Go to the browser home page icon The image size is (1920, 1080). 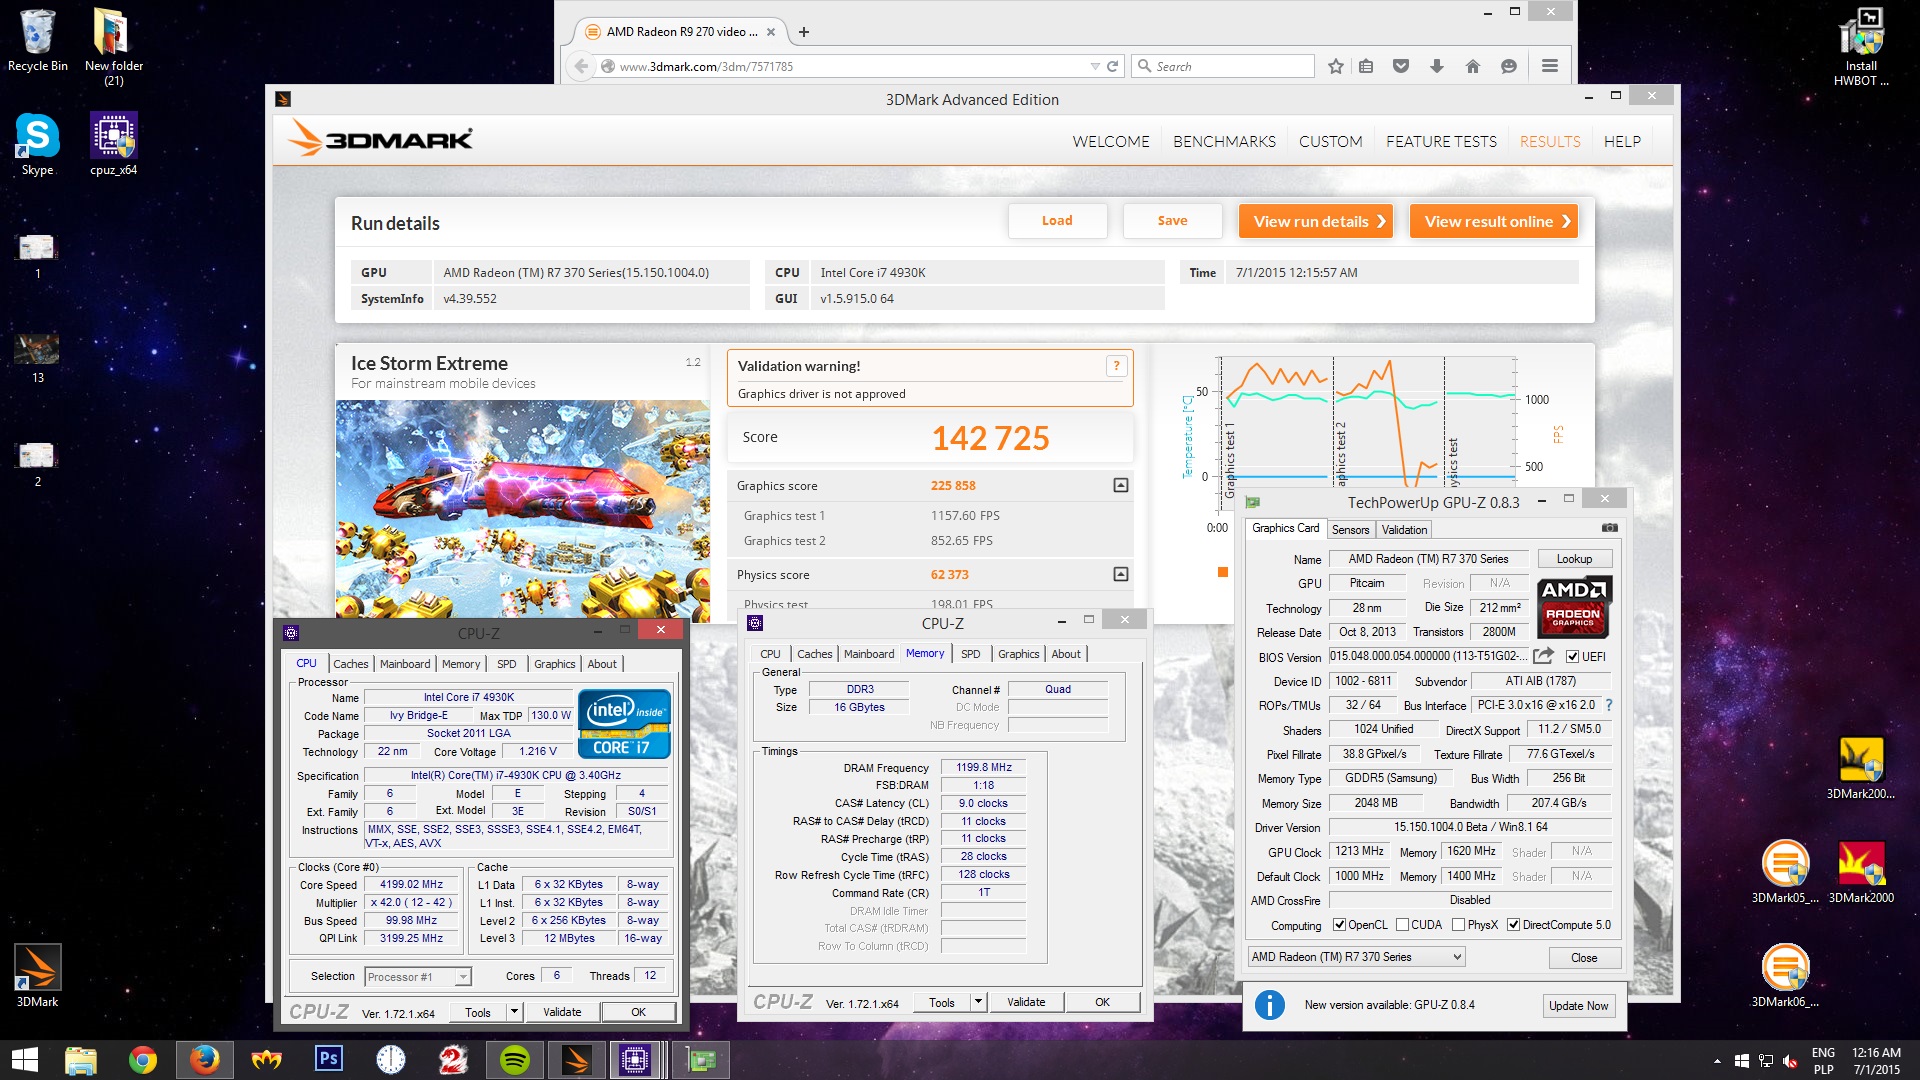1473,66
